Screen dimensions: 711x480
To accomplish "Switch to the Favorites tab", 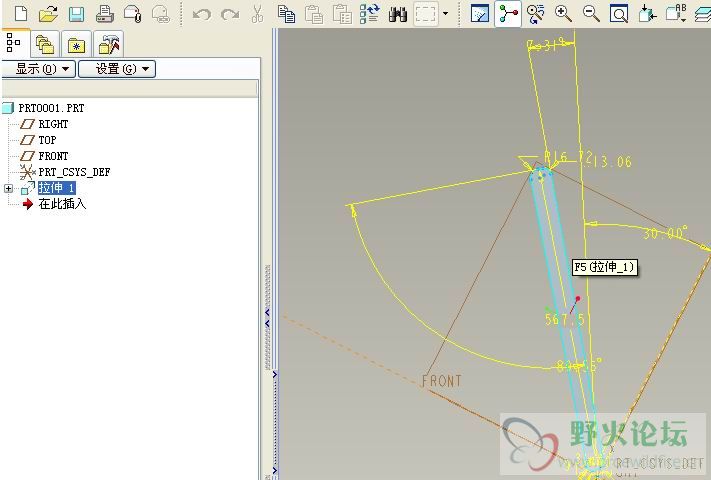I will [x=76, y=44].
